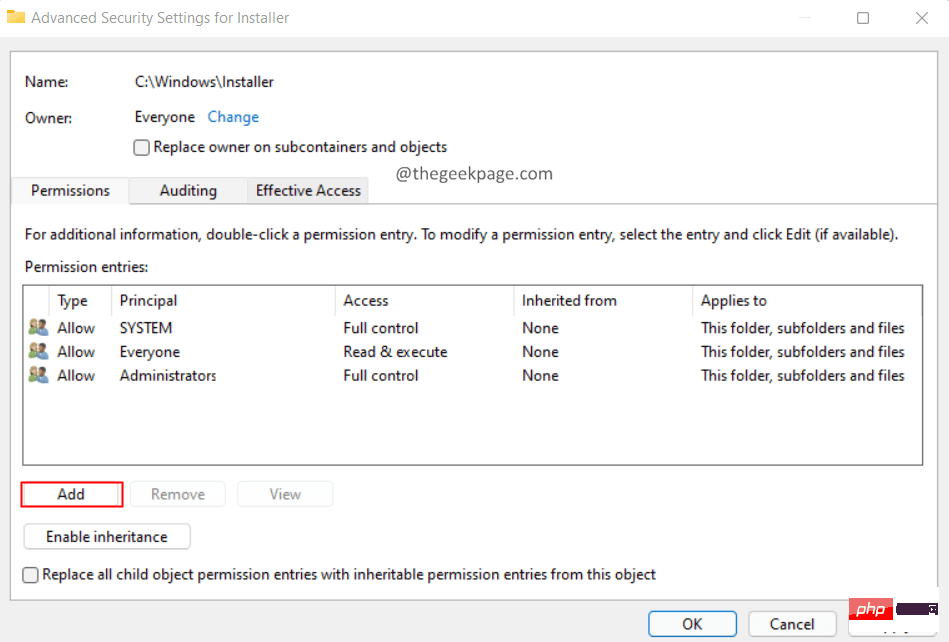
Task: Click the Enable inheritance button
Action: point(107,537)
